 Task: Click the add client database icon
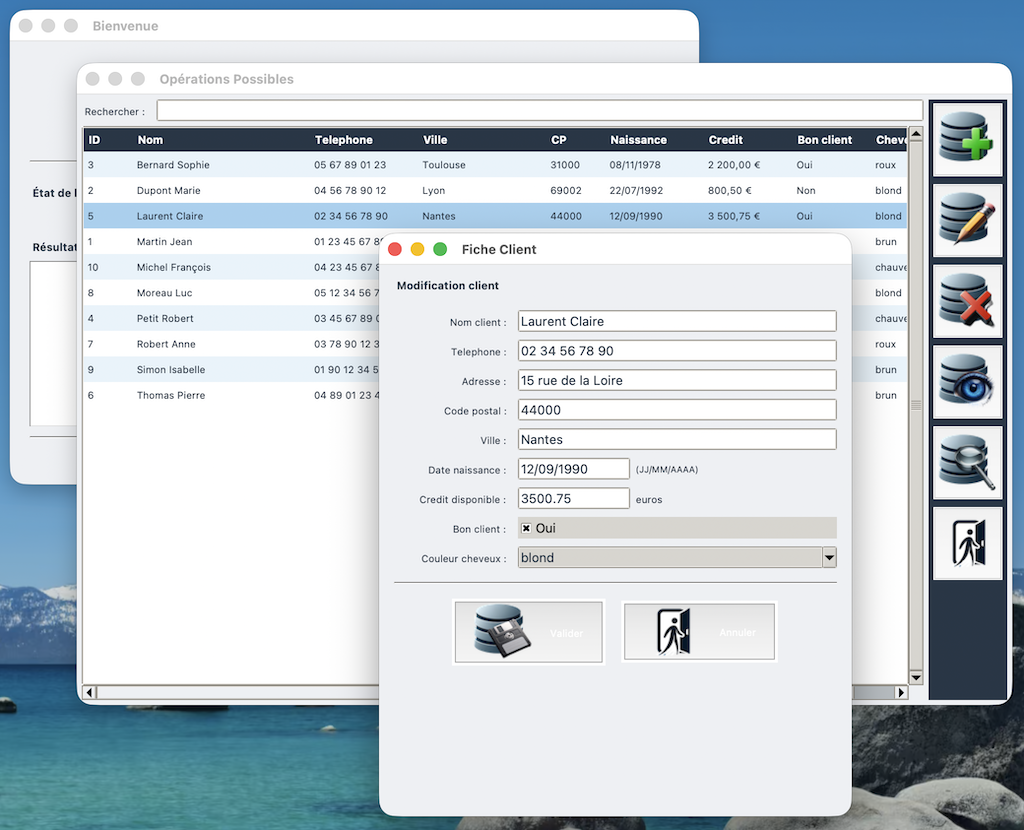(x=967, y=140)
